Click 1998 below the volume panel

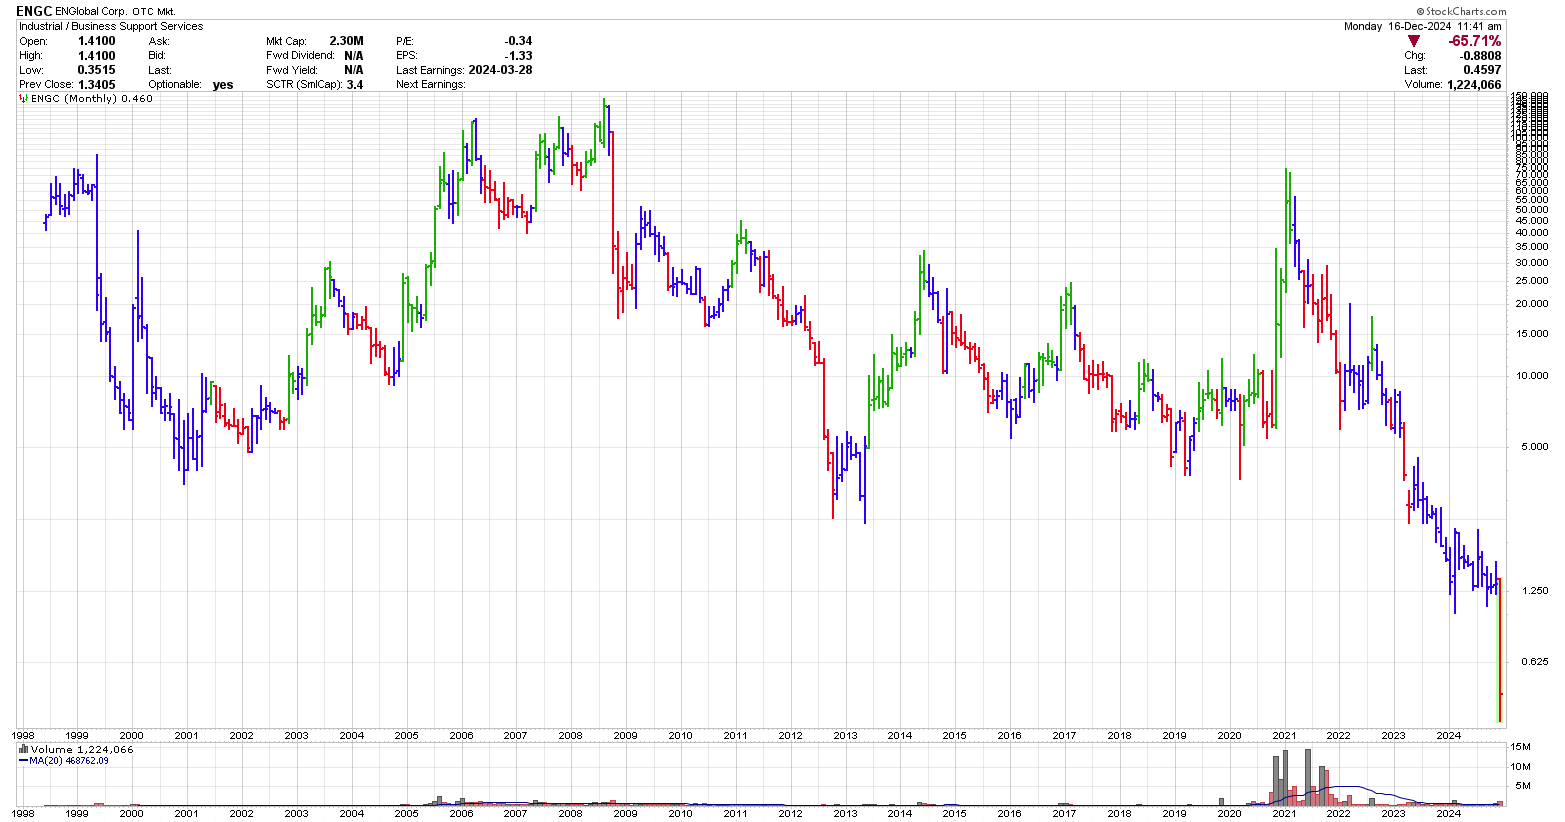23,814
